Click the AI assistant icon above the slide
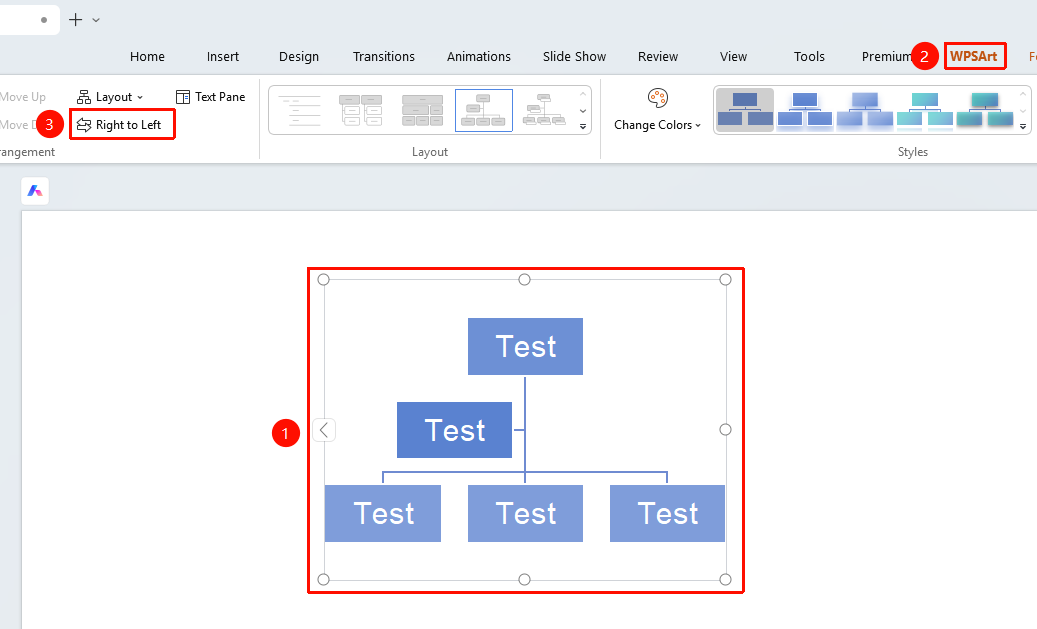The width and height of the screenshot is (1037, 629). (x=35, y=191)
